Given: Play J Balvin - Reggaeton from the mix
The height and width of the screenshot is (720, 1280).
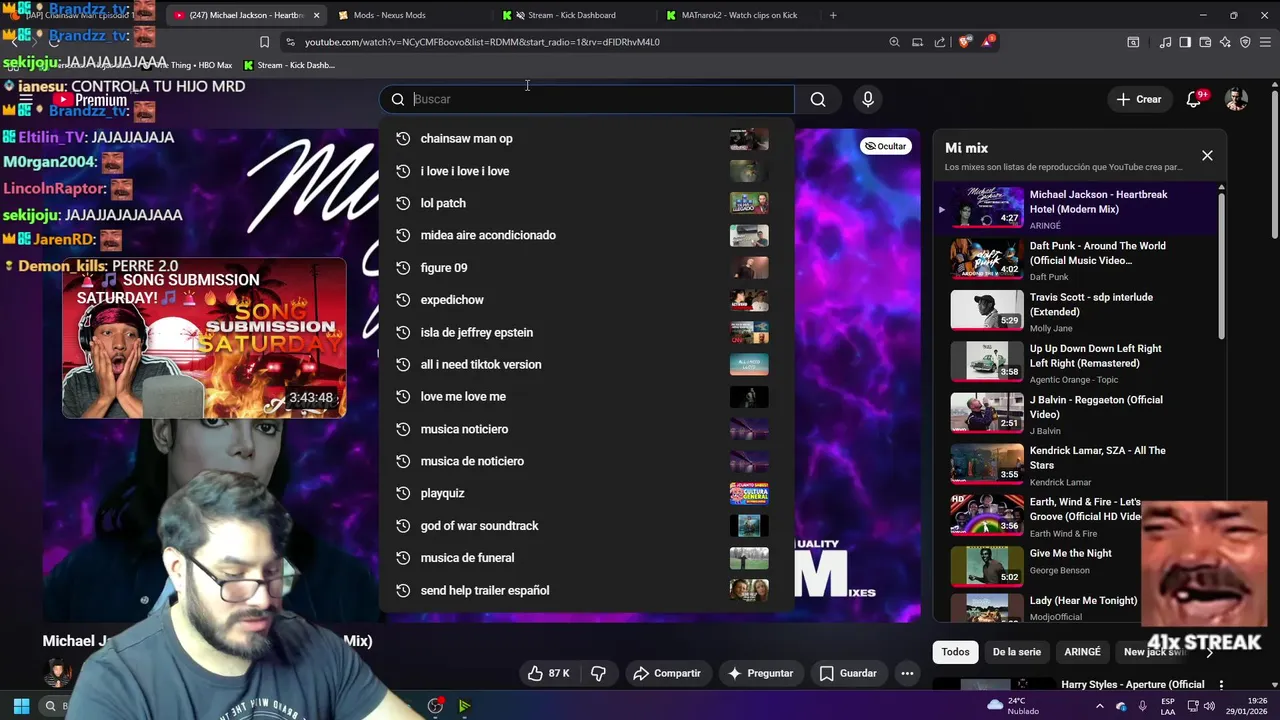Looking at the screenshot, I should click(x=1075, y=413).
